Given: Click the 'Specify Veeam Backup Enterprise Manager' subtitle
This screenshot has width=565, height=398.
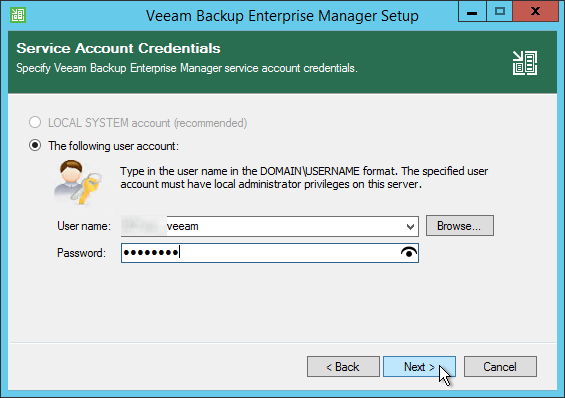Looking at the screenshot, I should pyautogui.click(x=187, y=68).
